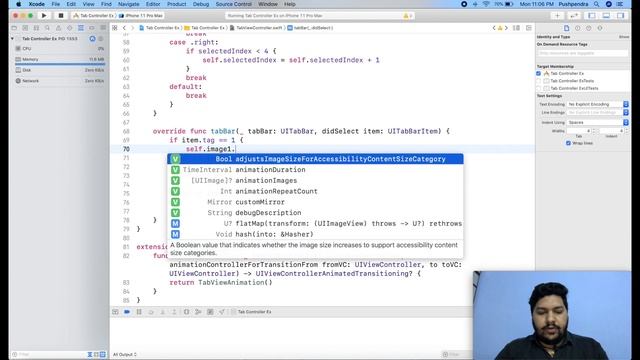Open Tab Controller Ex scheme selector
The height and width of the screenshot is (360, 640).
(93, 16)
